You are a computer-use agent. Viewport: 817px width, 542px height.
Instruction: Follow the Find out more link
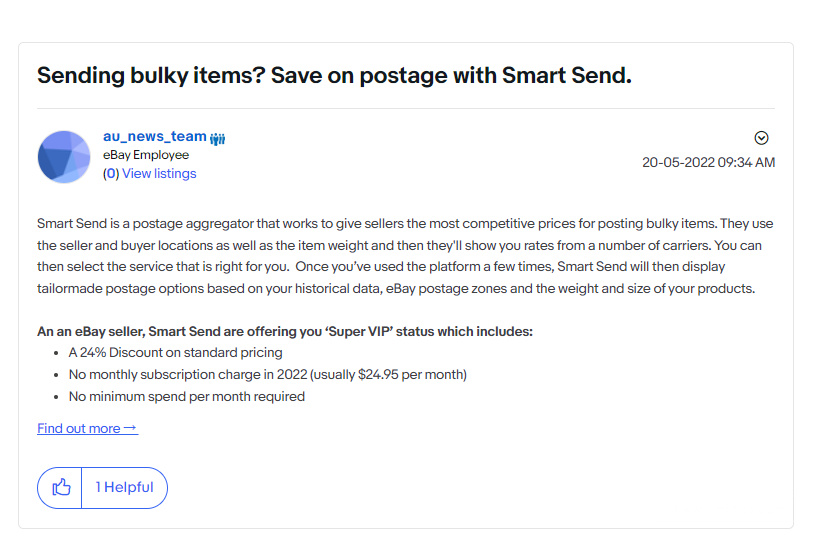(x=87, y=428)
